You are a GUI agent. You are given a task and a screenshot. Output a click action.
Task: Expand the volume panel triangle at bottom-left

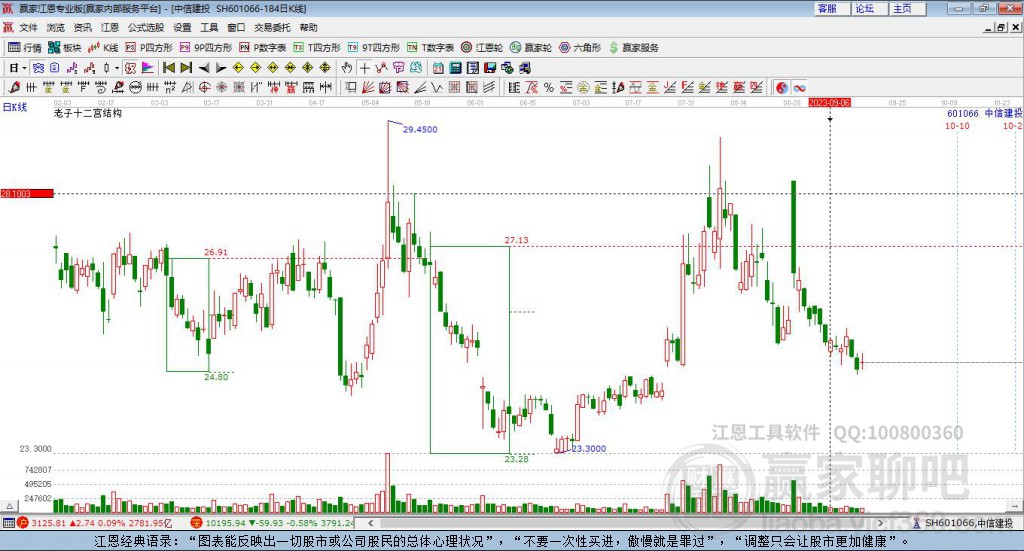click(x=9, y=506)
